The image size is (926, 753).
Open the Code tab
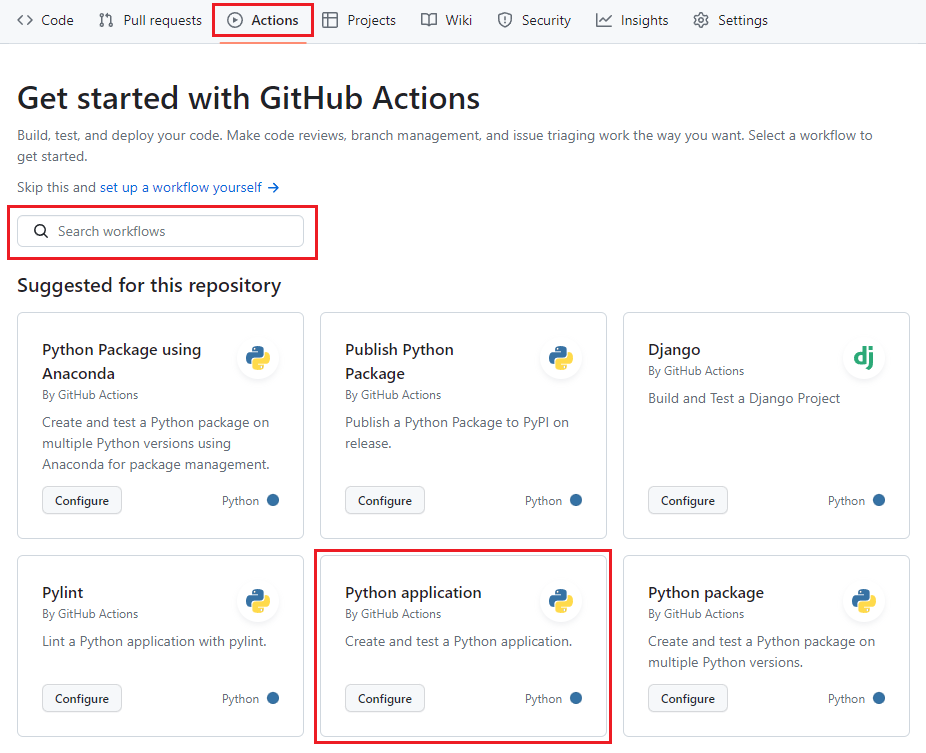point(45,20)
